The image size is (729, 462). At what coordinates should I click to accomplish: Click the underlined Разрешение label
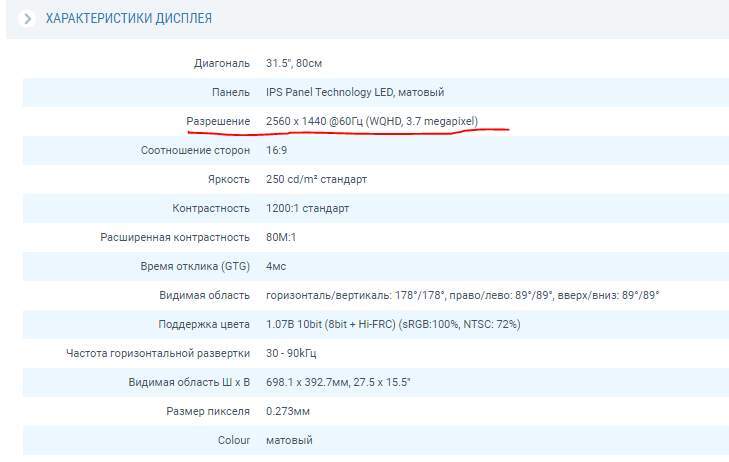click(218, 121)
